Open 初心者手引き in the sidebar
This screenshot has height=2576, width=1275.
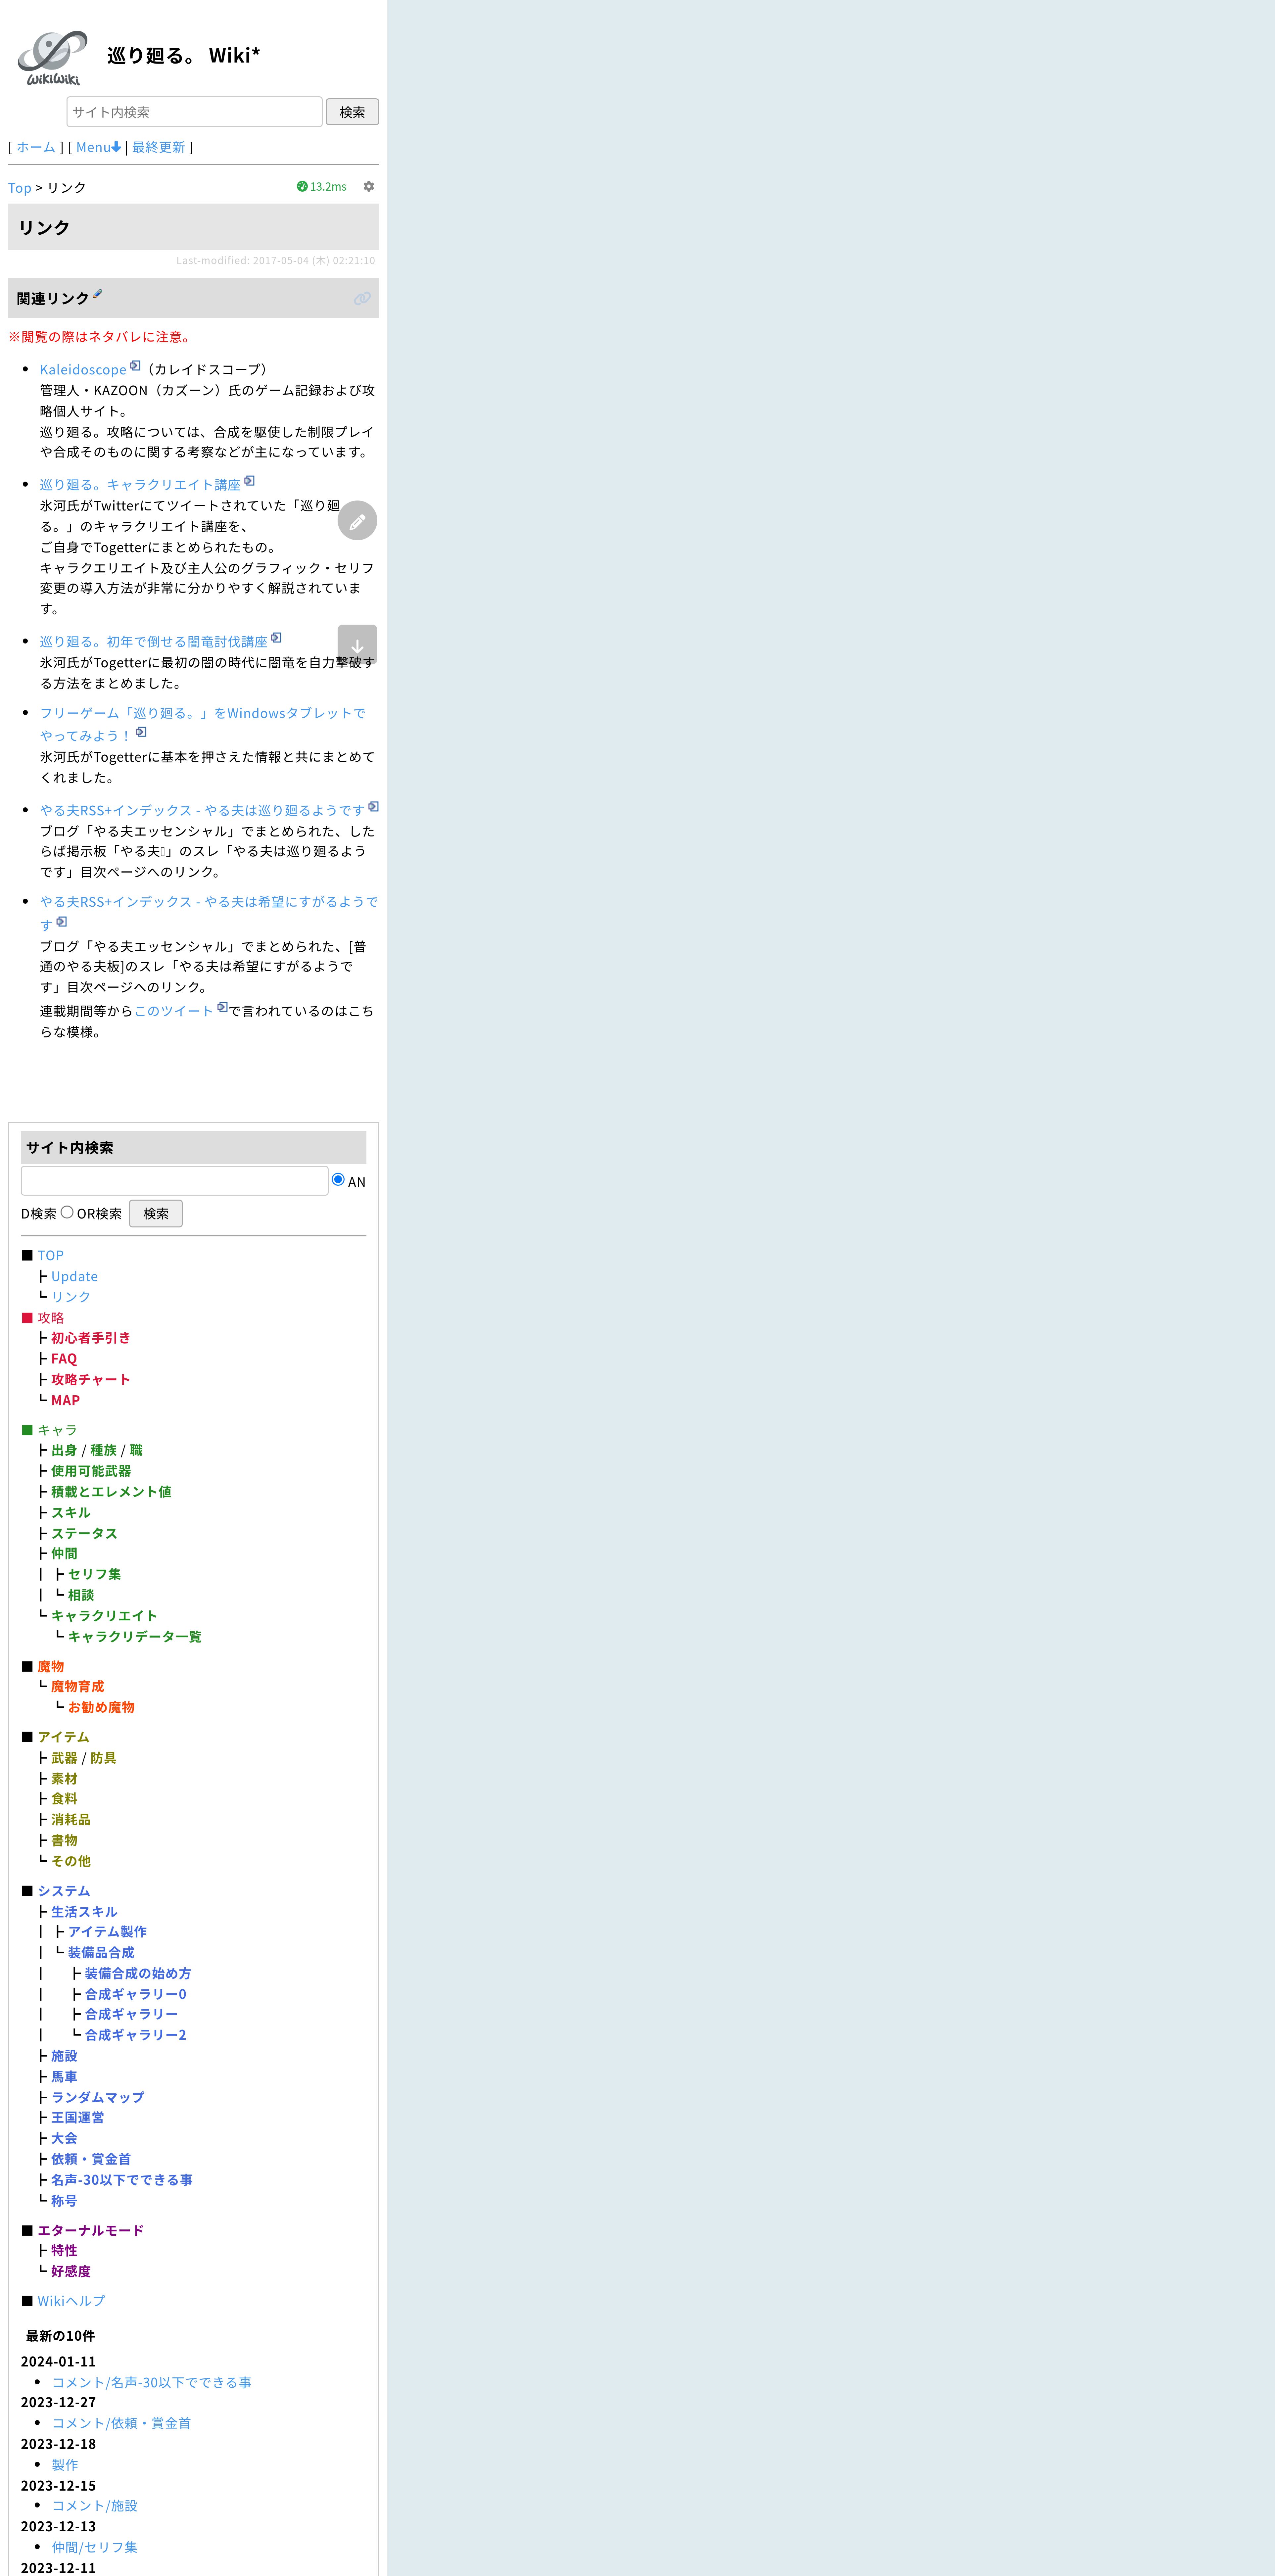point(91,1338)
